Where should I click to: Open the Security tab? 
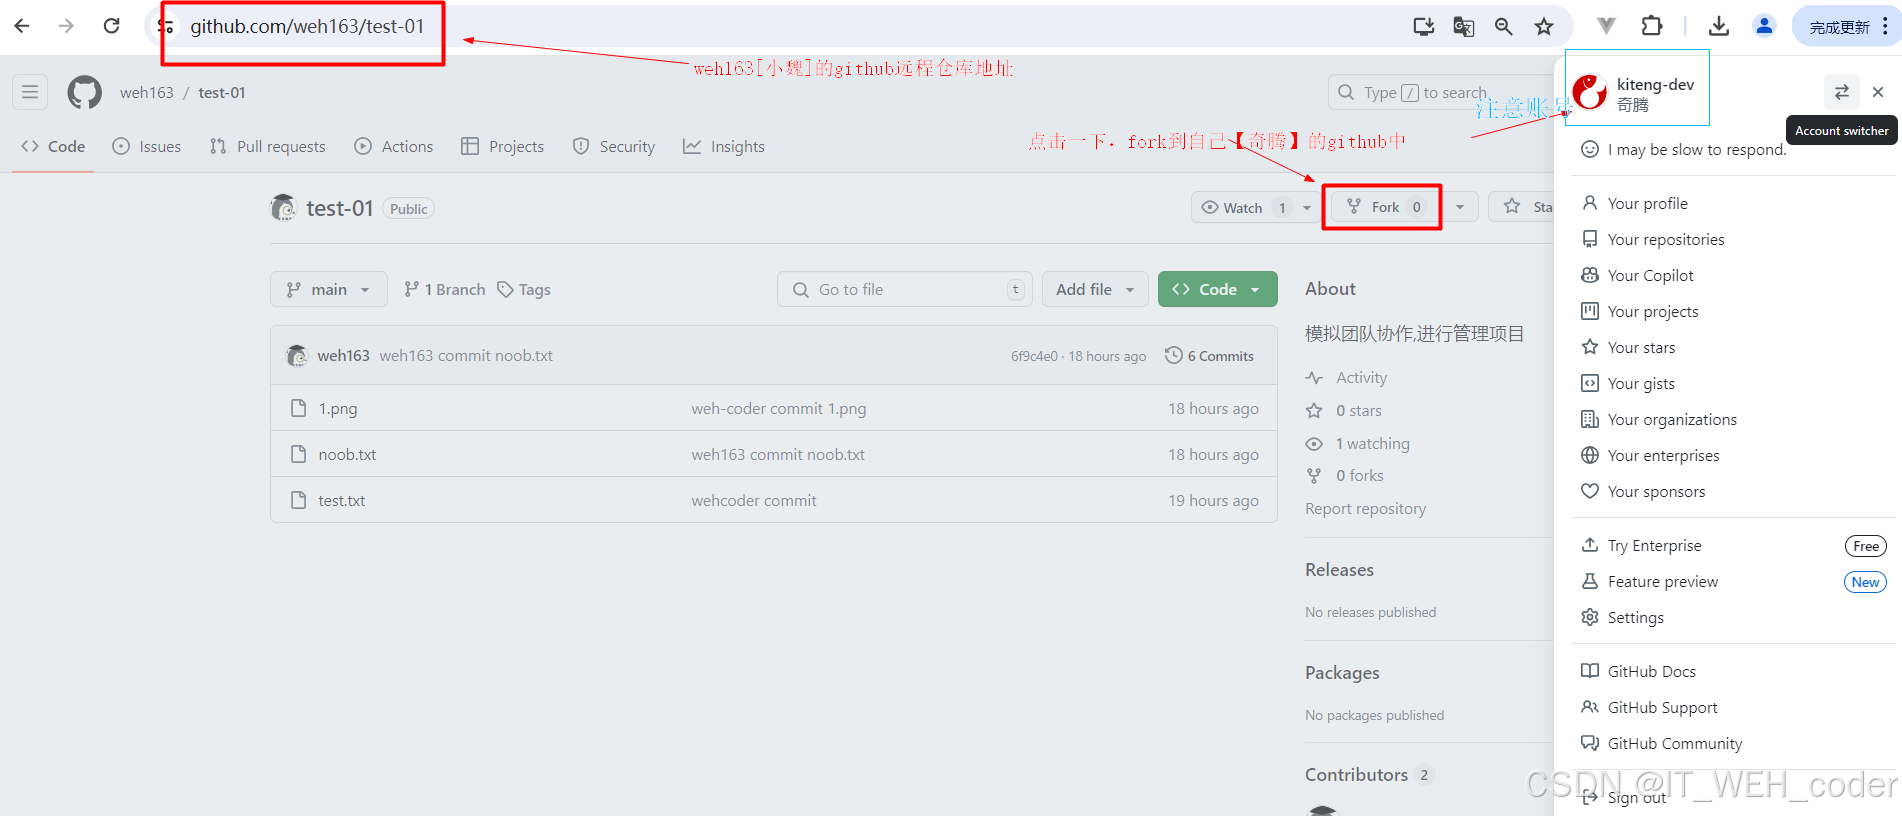(x=614, y=146)
